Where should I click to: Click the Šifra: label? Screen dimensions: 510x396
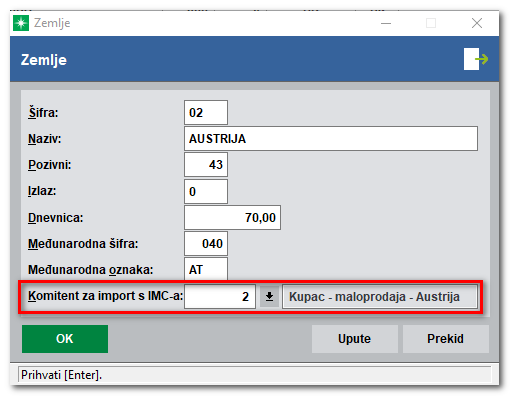[43, 112]
